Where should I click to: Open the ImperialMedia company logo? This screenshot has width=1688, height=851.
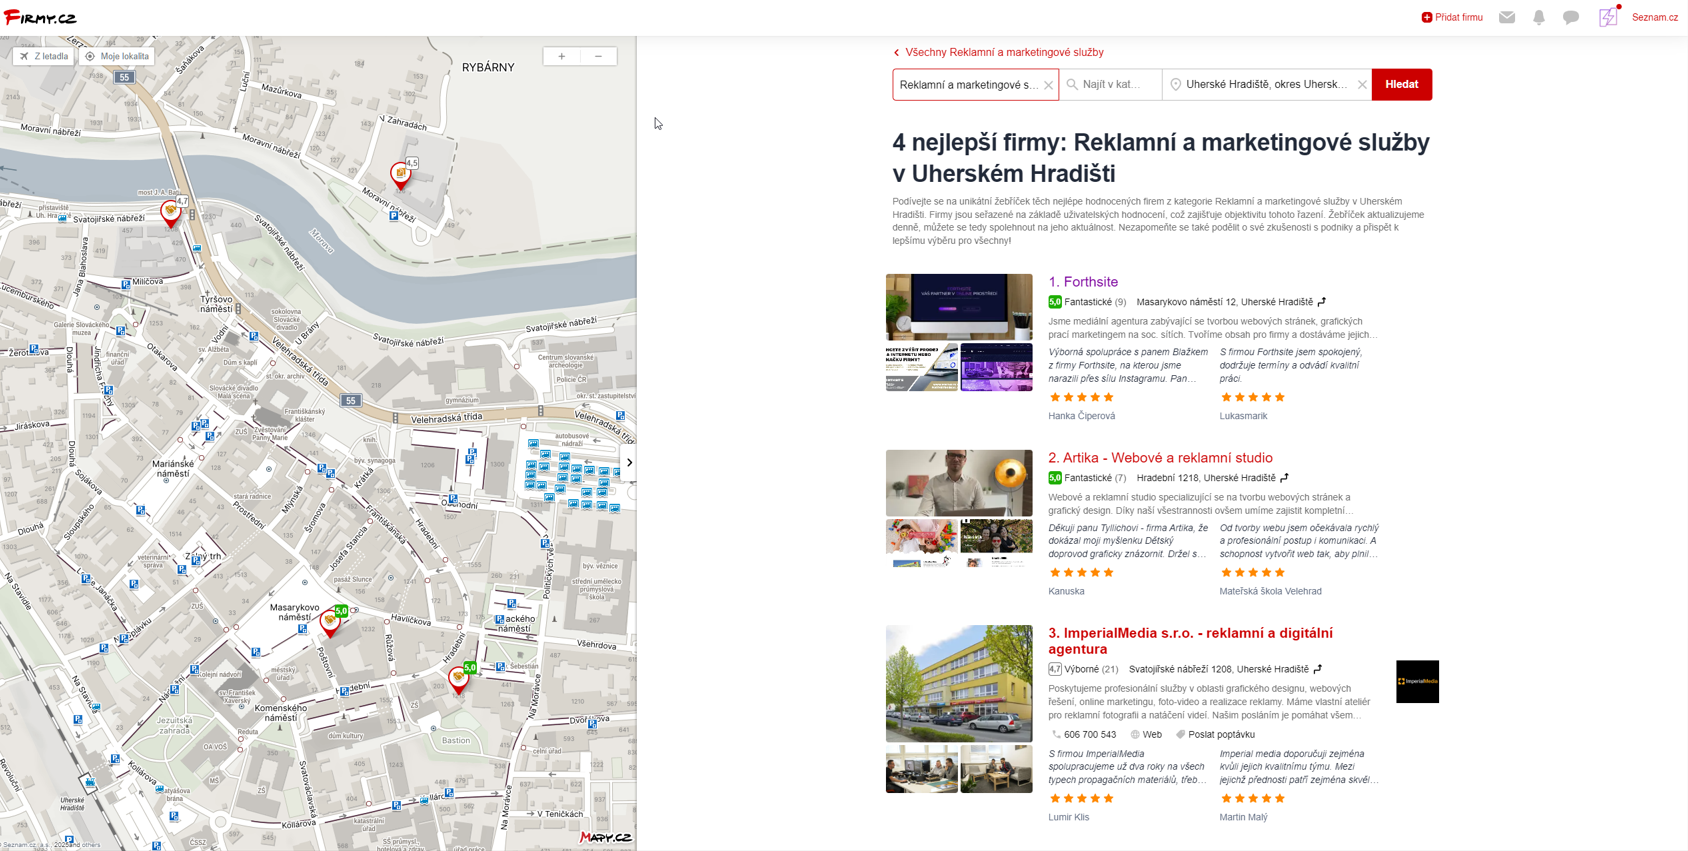coord(1417,681)
